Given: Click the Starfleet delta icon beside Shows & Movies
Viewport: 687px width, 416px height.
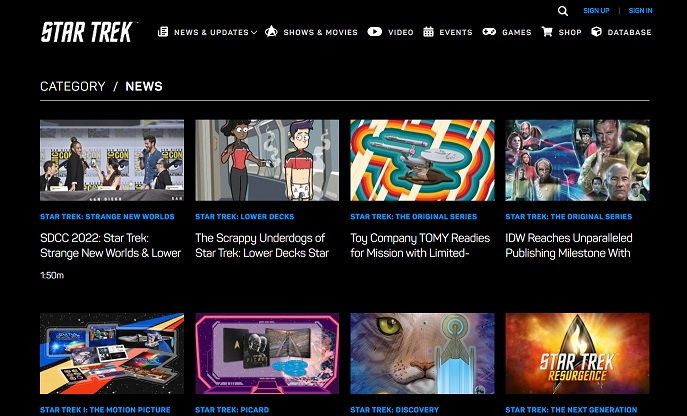Looking at the screenshot, I should pyautogui.click(x=271, y=32).
